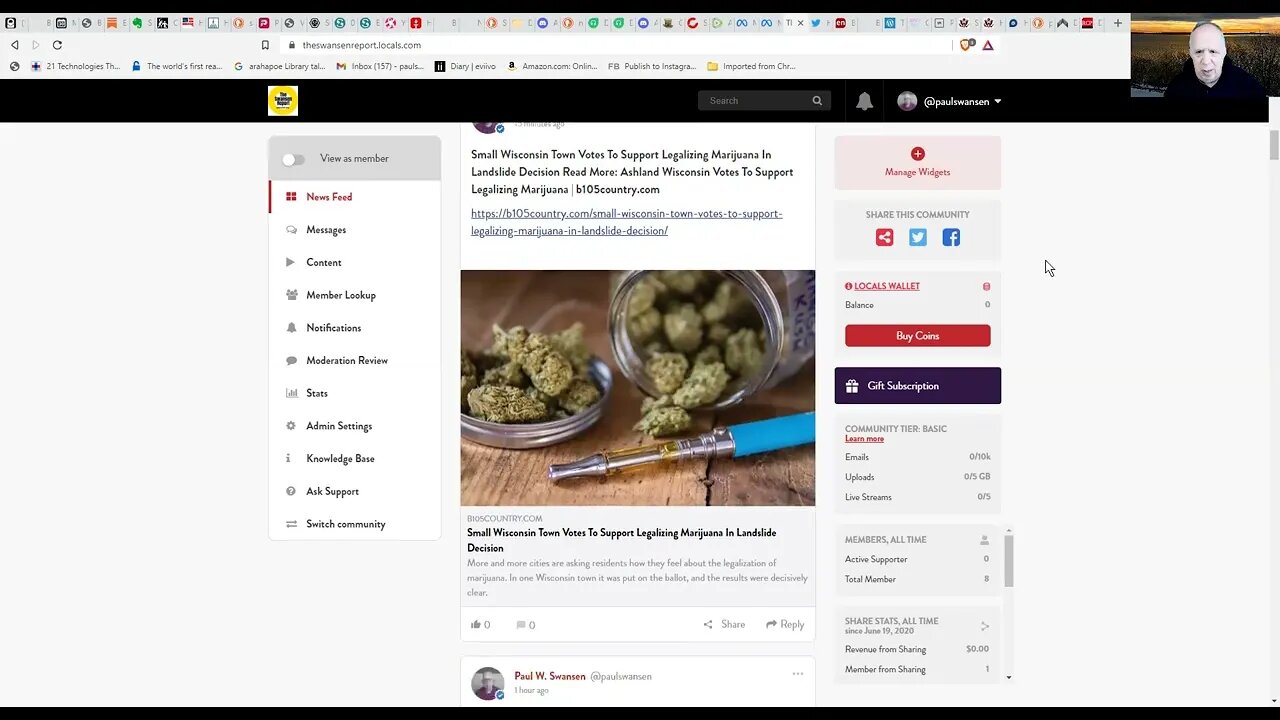1280x720 pixels.
Task: Click the bookmark icon in address bar
Action: pos(265,45)
